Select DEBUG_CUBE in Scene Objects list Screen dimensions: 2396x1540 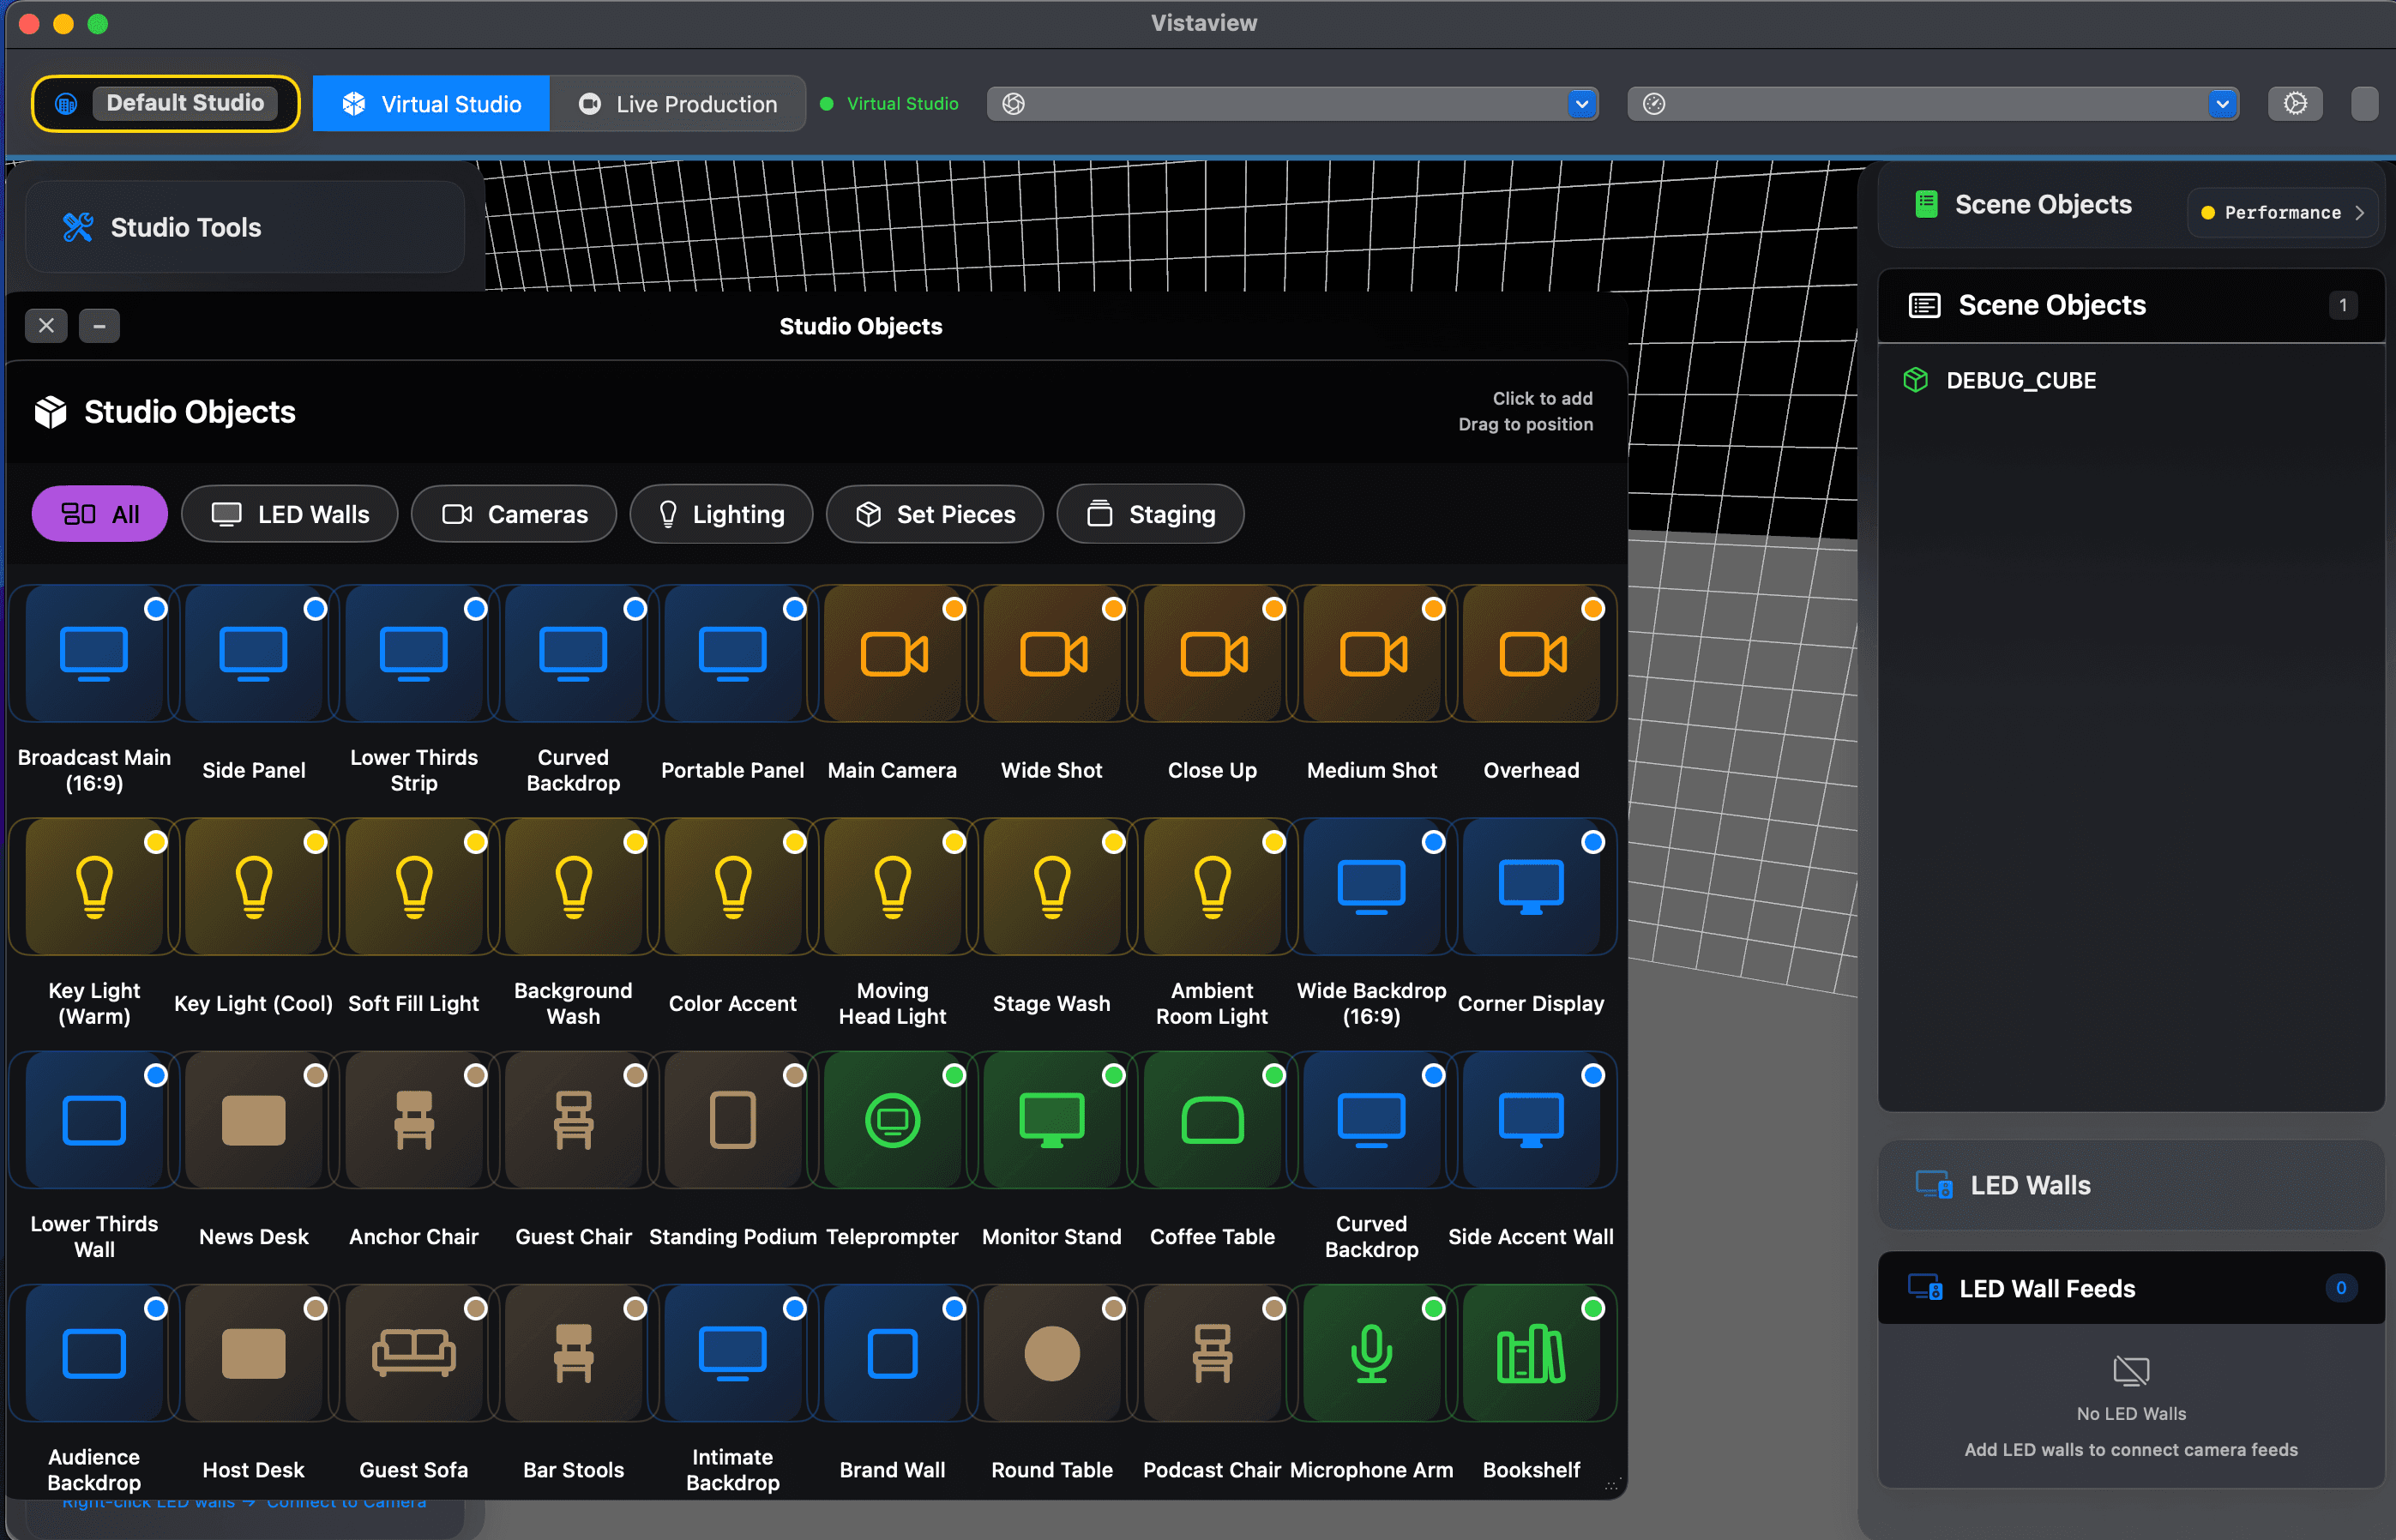[2020, 381]
